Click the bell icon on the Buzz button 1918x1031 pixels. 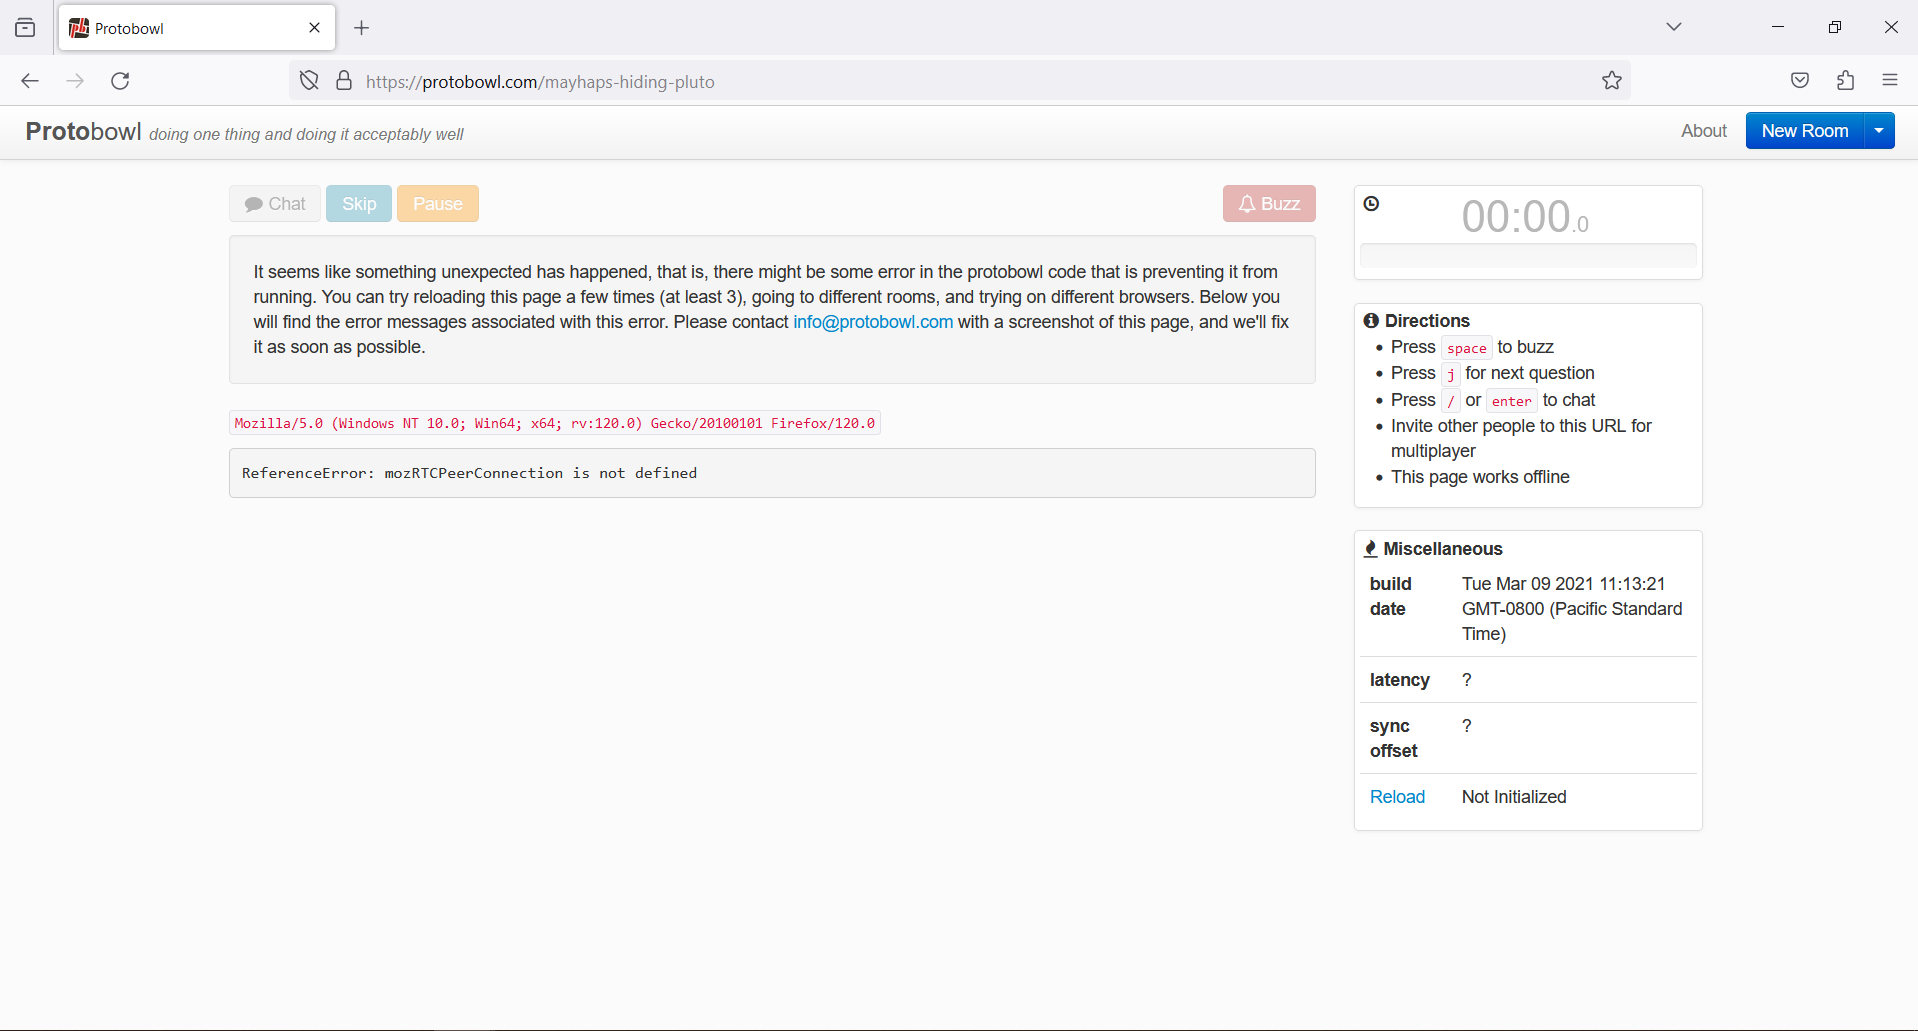point(1246,203)
